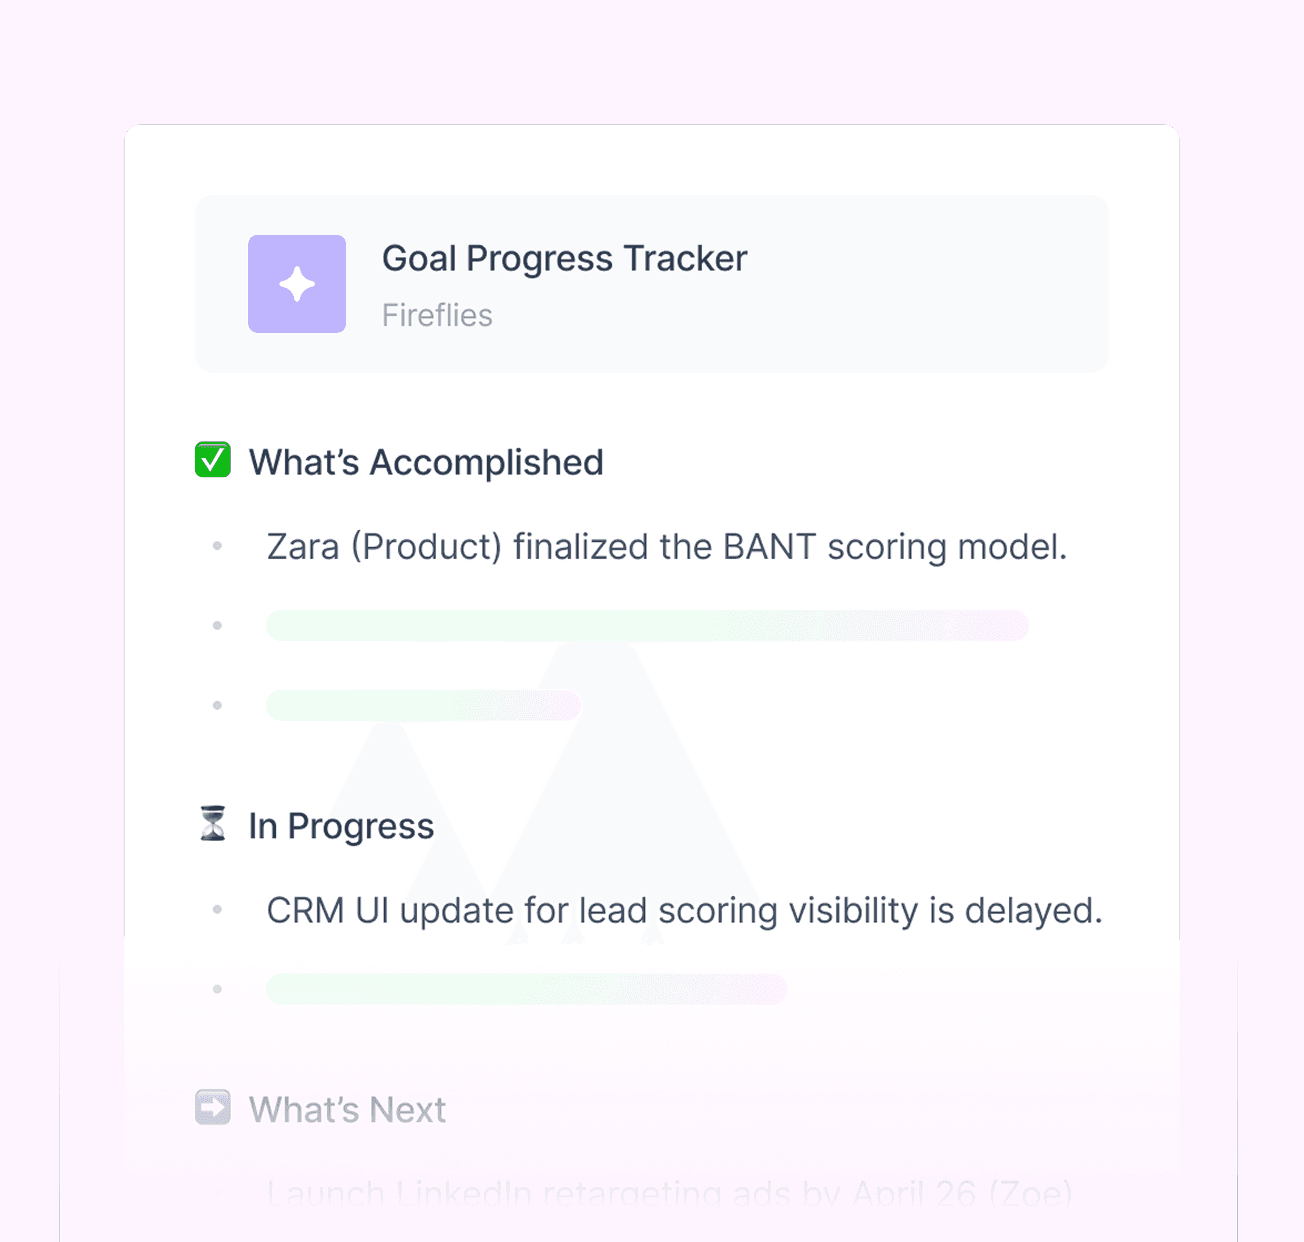Screen dimensions: 1304x1242
Task: Click the CRM UI update delayed item
Action: tap(684, 911)
